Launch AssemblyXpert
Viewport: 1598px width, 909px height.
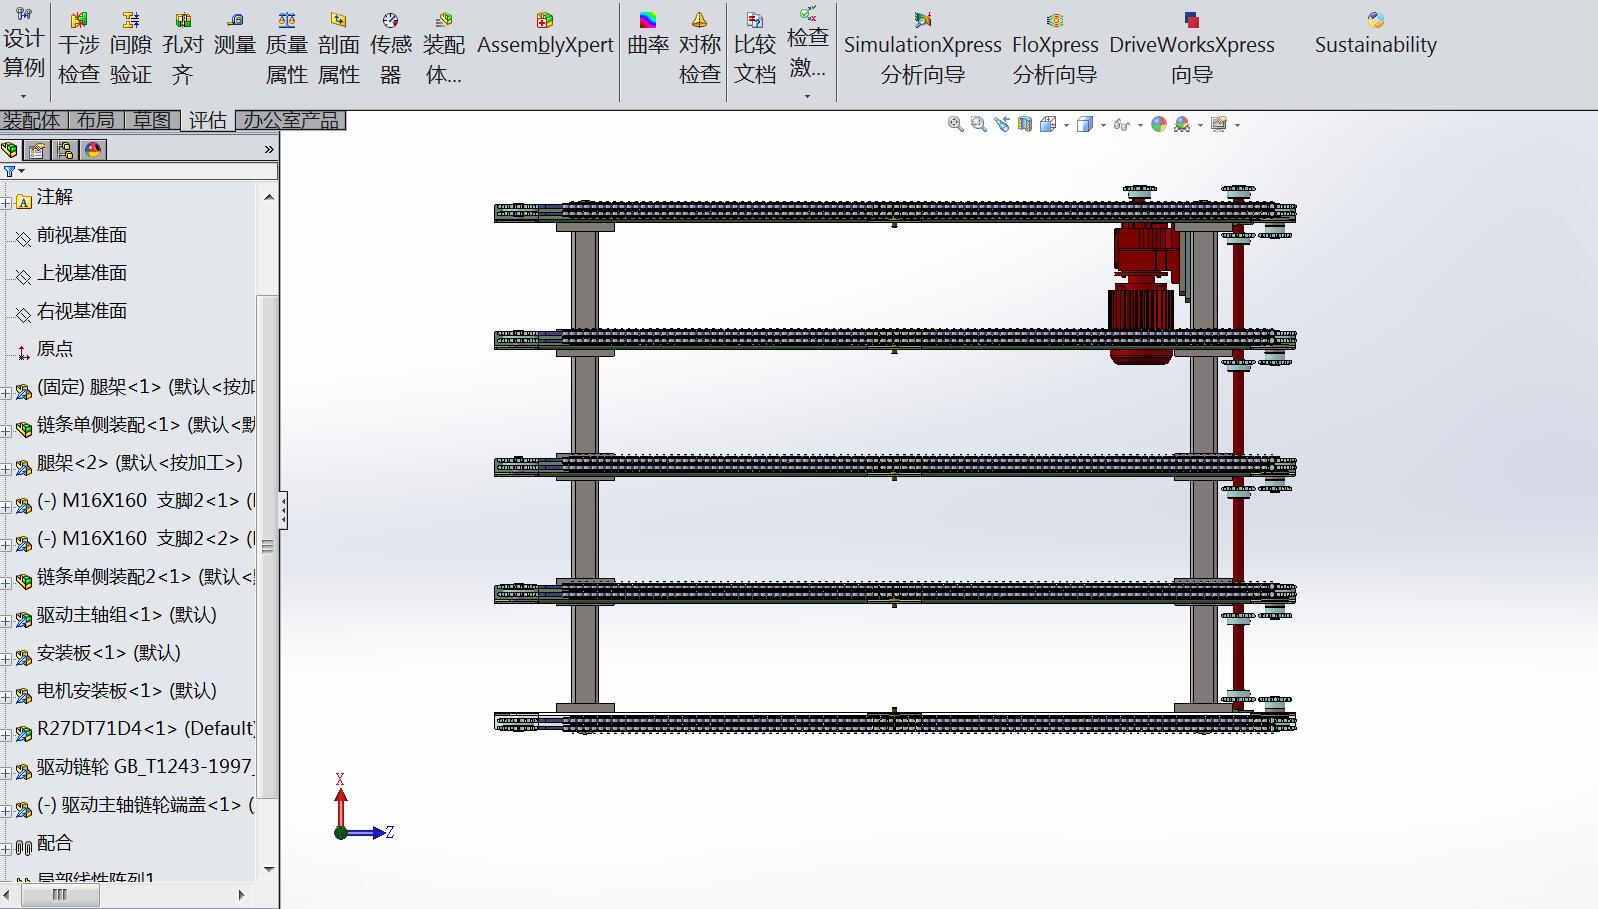click(545, 34)
